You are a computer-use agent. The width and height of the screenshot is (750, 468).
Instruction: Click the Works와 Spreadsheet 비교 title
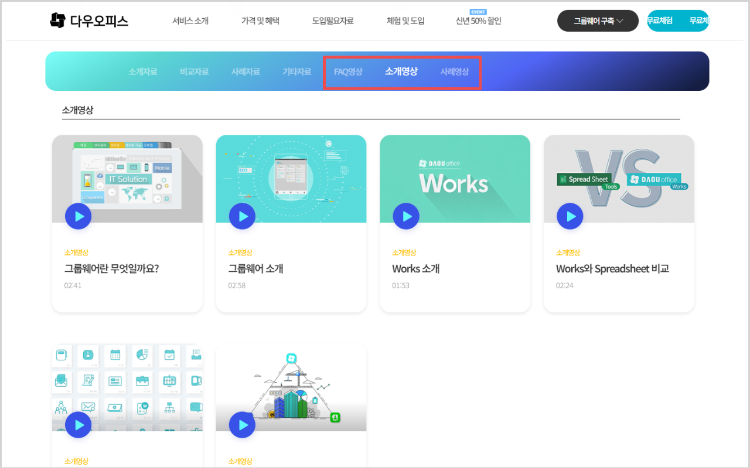click(x=612, y=269)
